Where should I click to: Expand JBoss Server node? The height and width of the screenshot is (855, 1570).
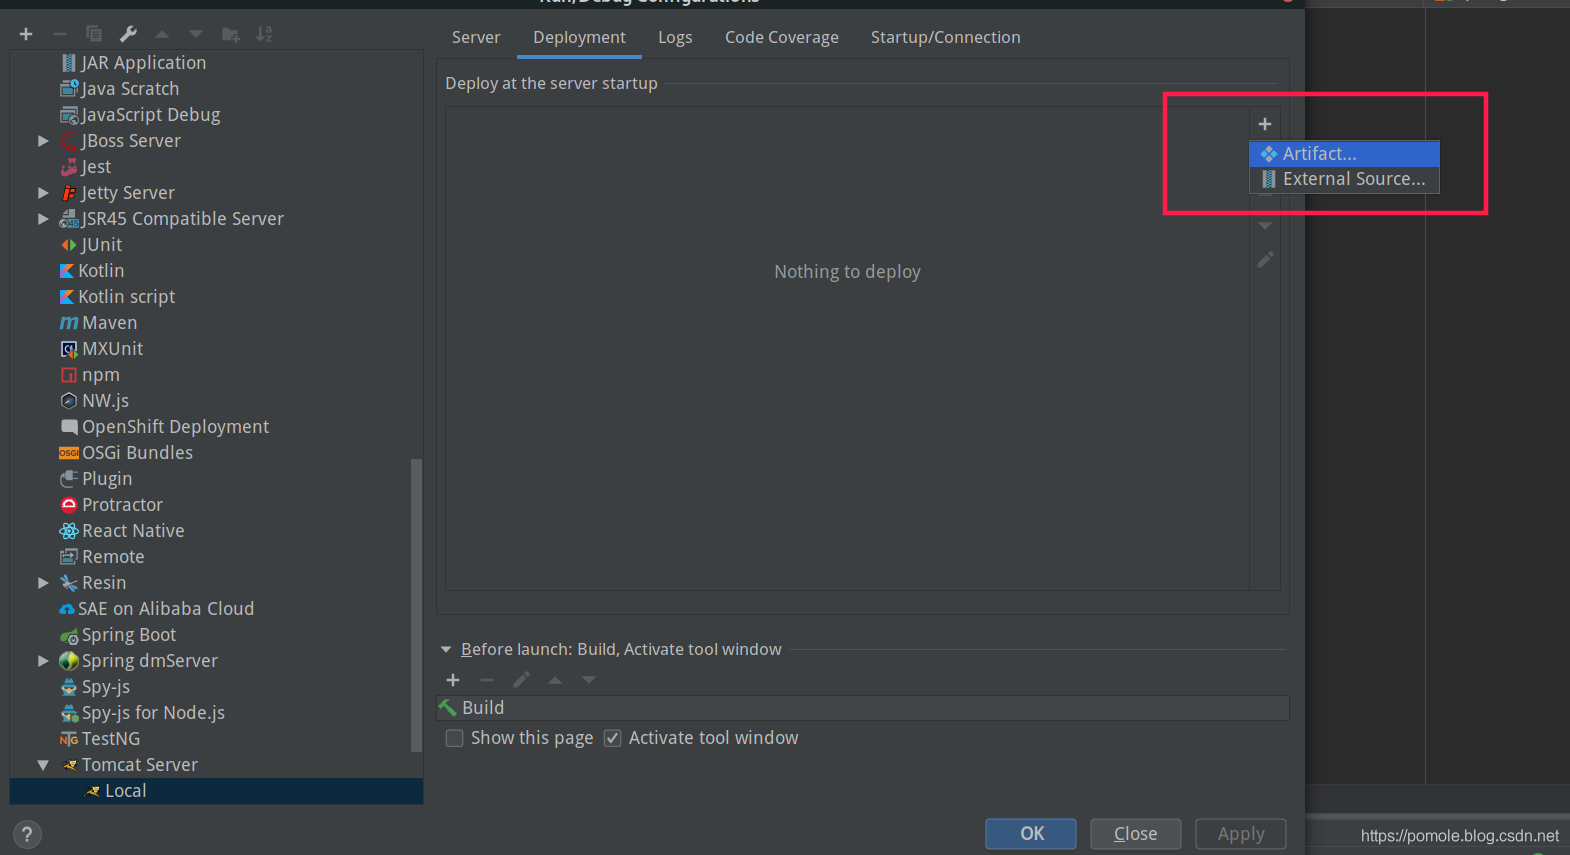click(x=43, y=141)
